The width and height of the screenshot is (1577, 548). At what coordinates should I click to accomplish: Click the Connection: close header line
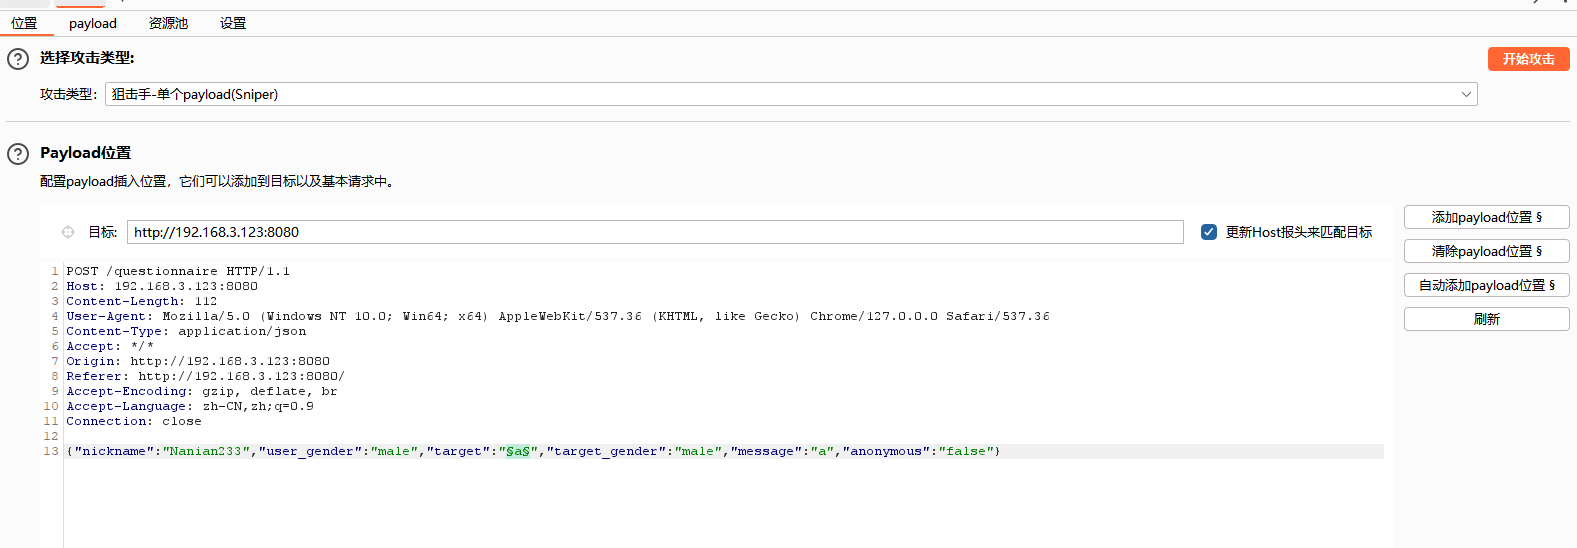click(x=134, y=421)
